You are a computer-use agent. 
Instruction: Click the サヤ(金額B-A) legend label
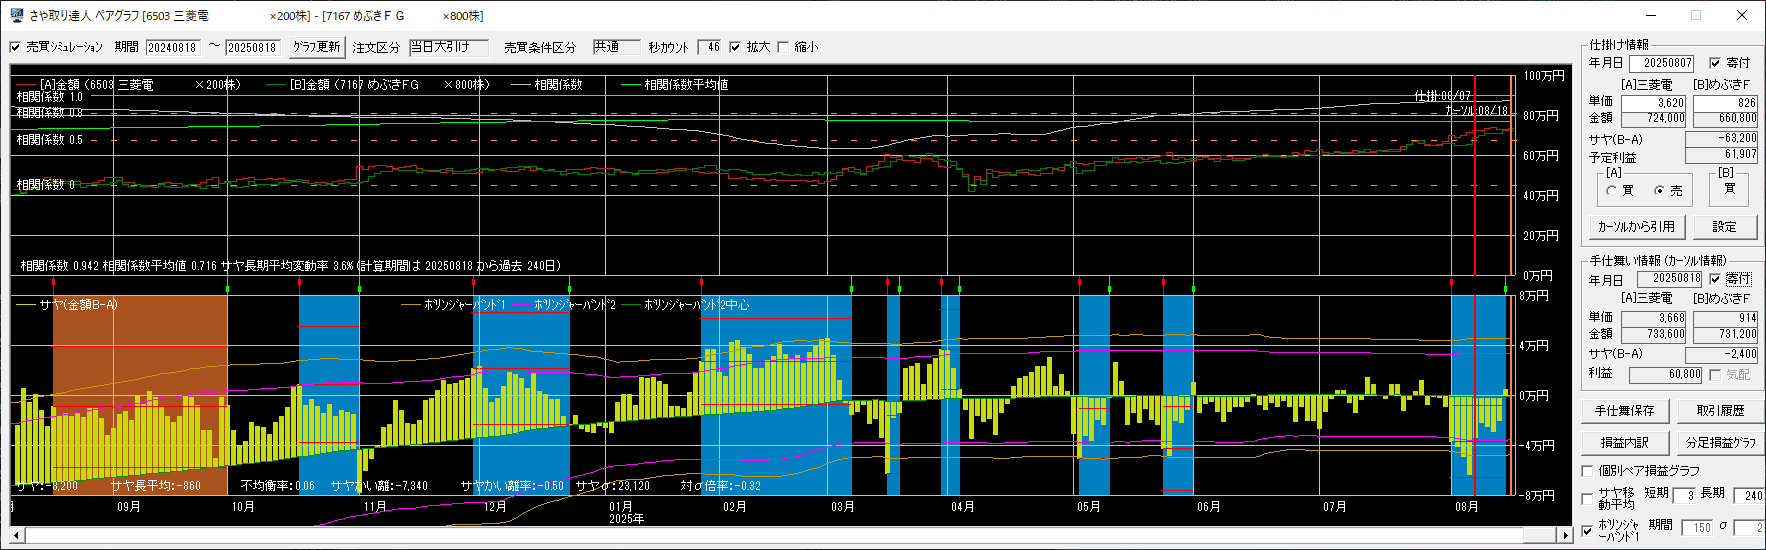pos(78,305)
